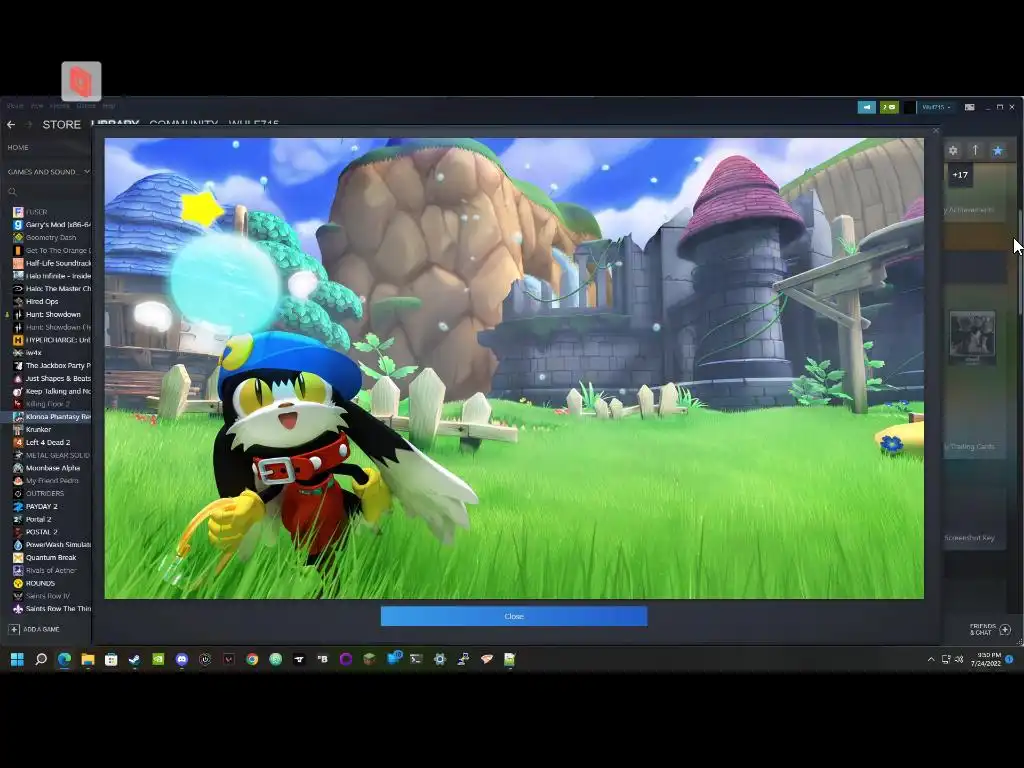Click ADD A GAME plus button

click(14, 629)
